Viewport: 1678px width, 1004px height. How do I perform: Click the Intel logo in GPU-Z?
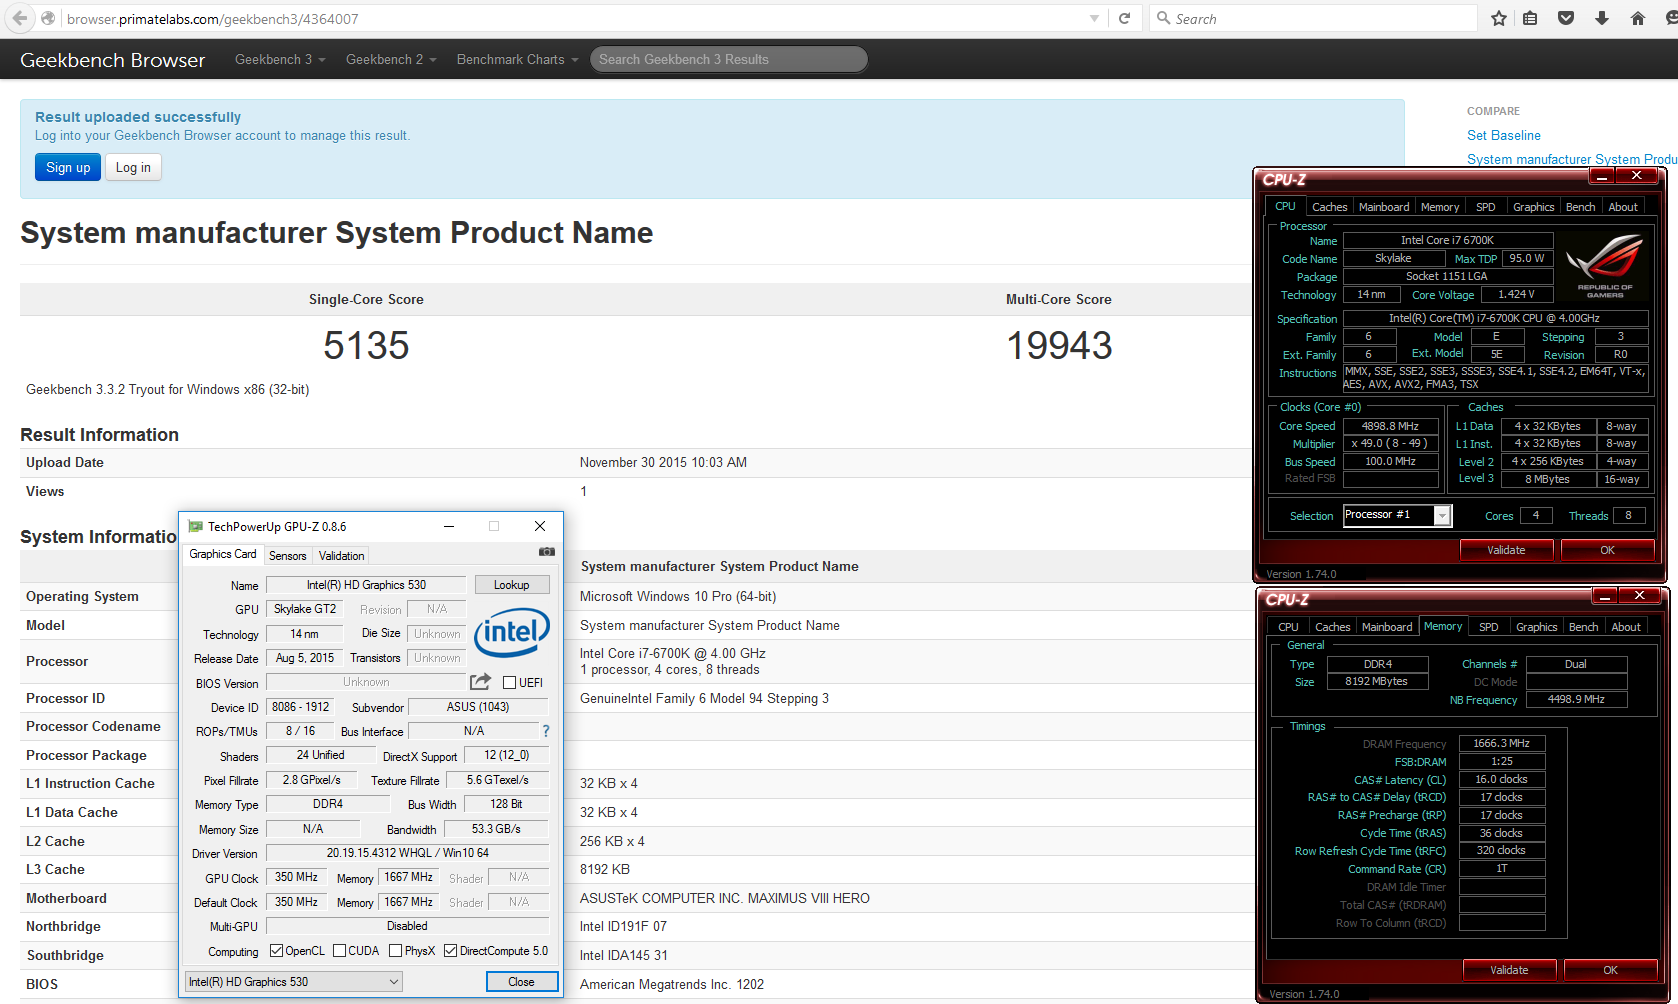(x=512, y=632)
